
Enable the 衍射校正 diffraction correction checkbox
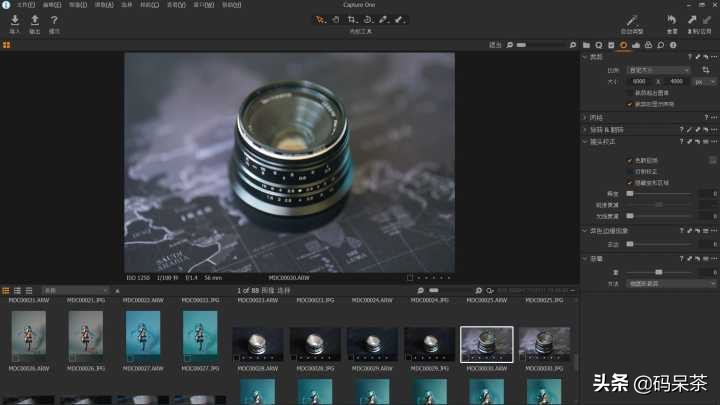[x=630, y=171]
